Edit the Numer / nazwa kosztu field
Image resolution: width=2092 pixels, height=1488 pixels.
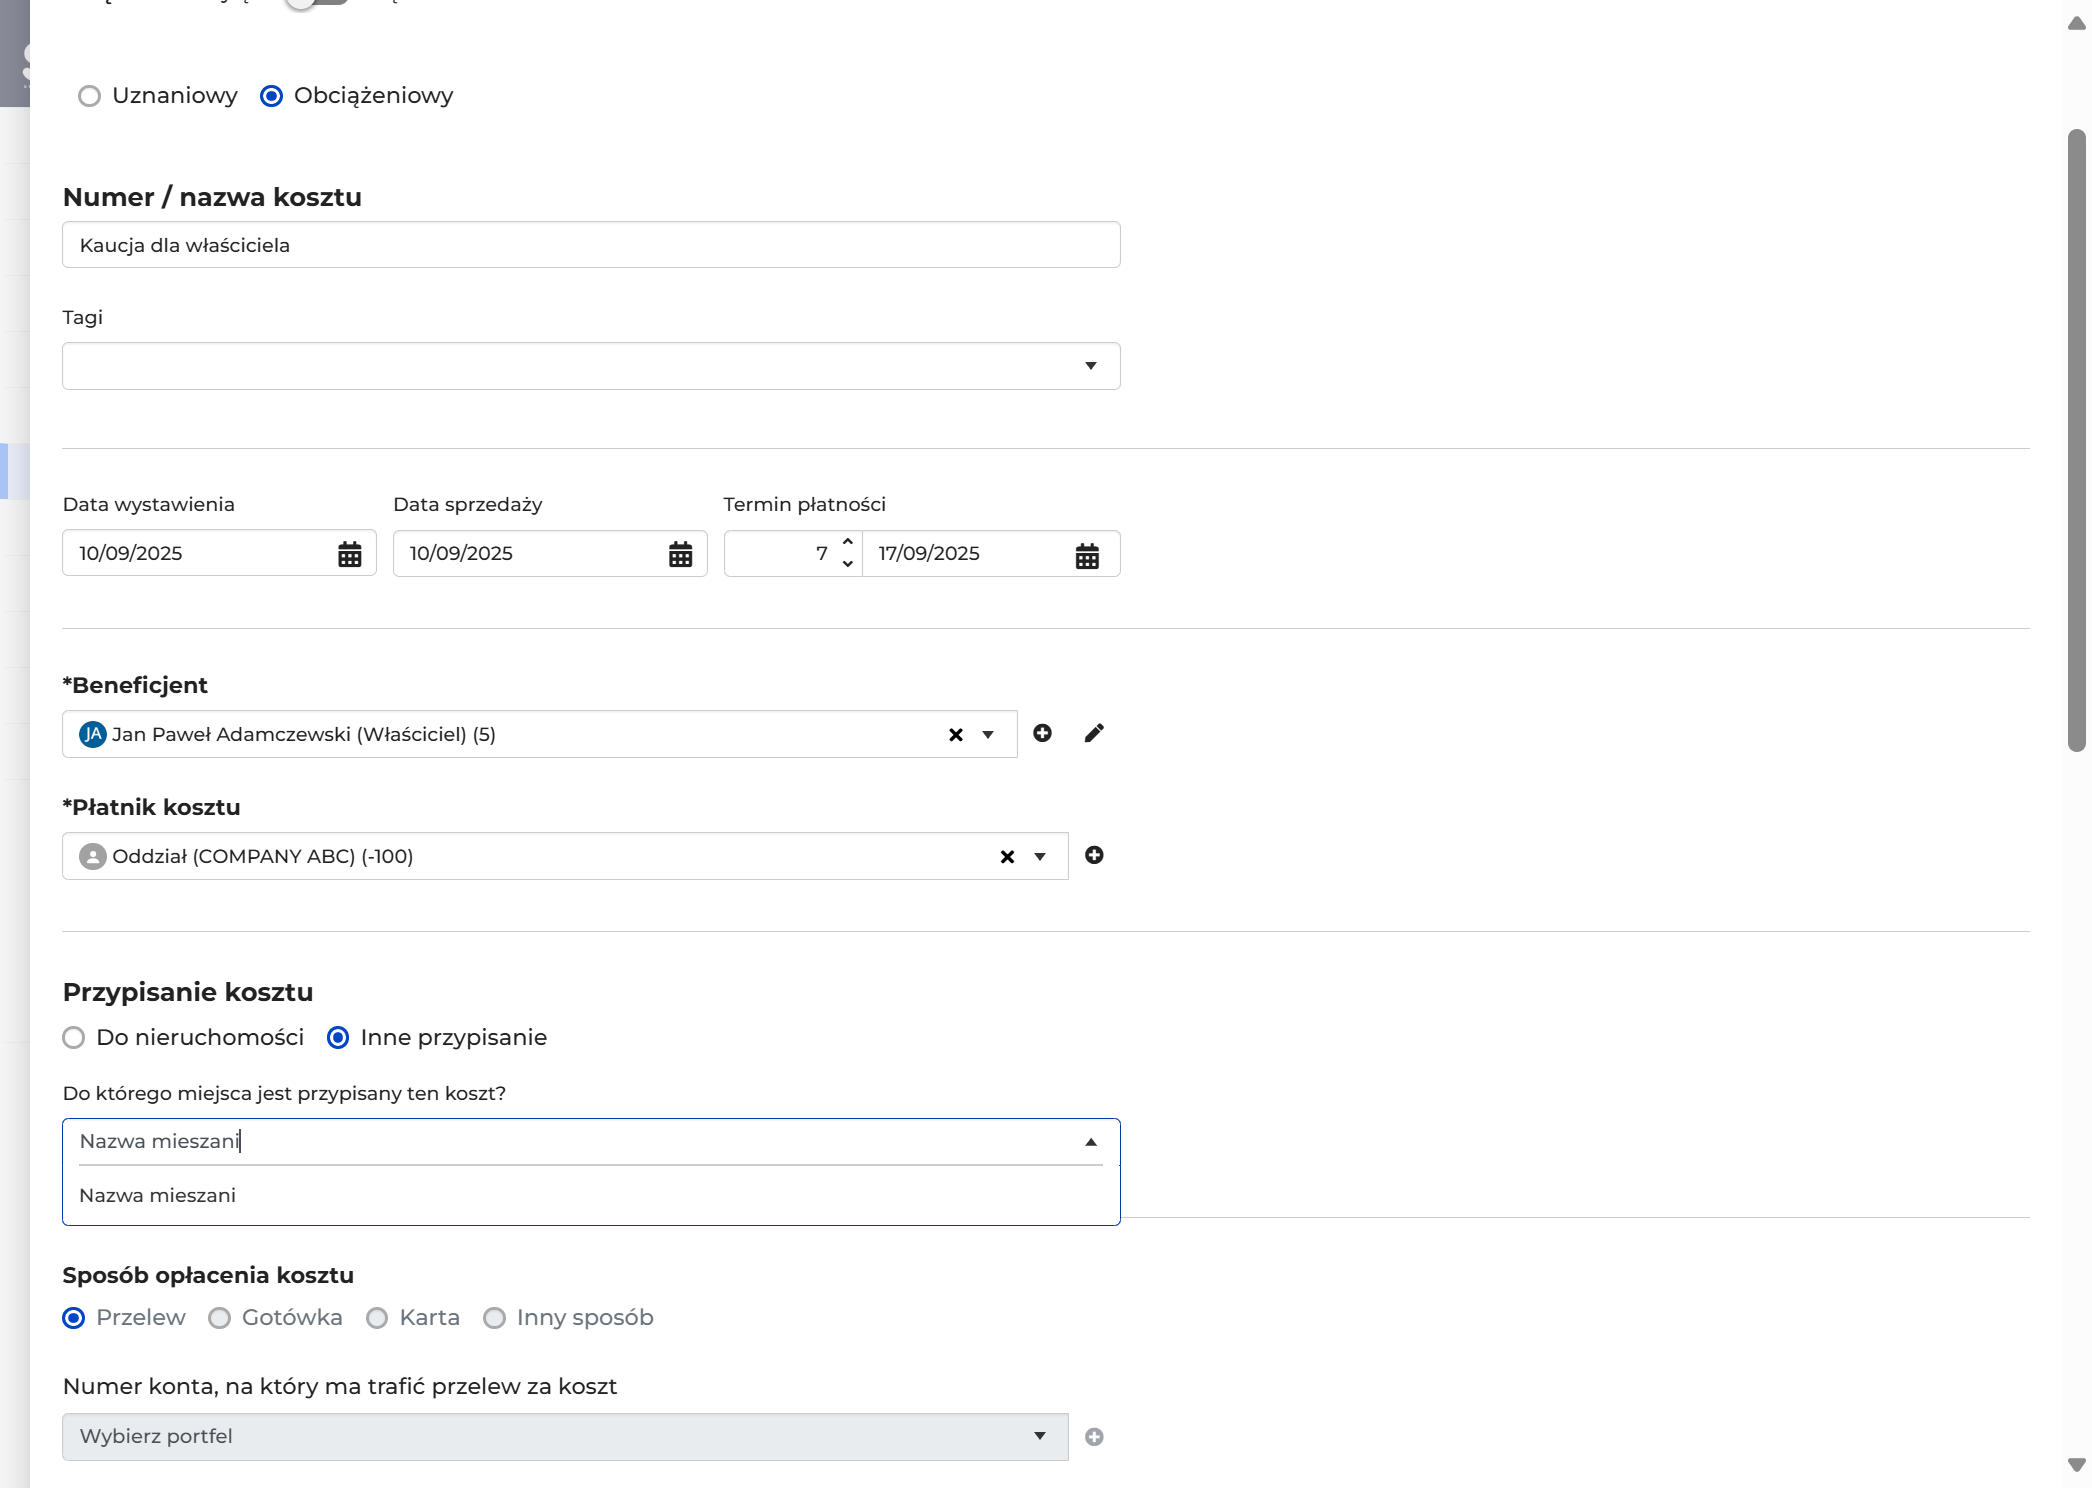tap(591, 245)
